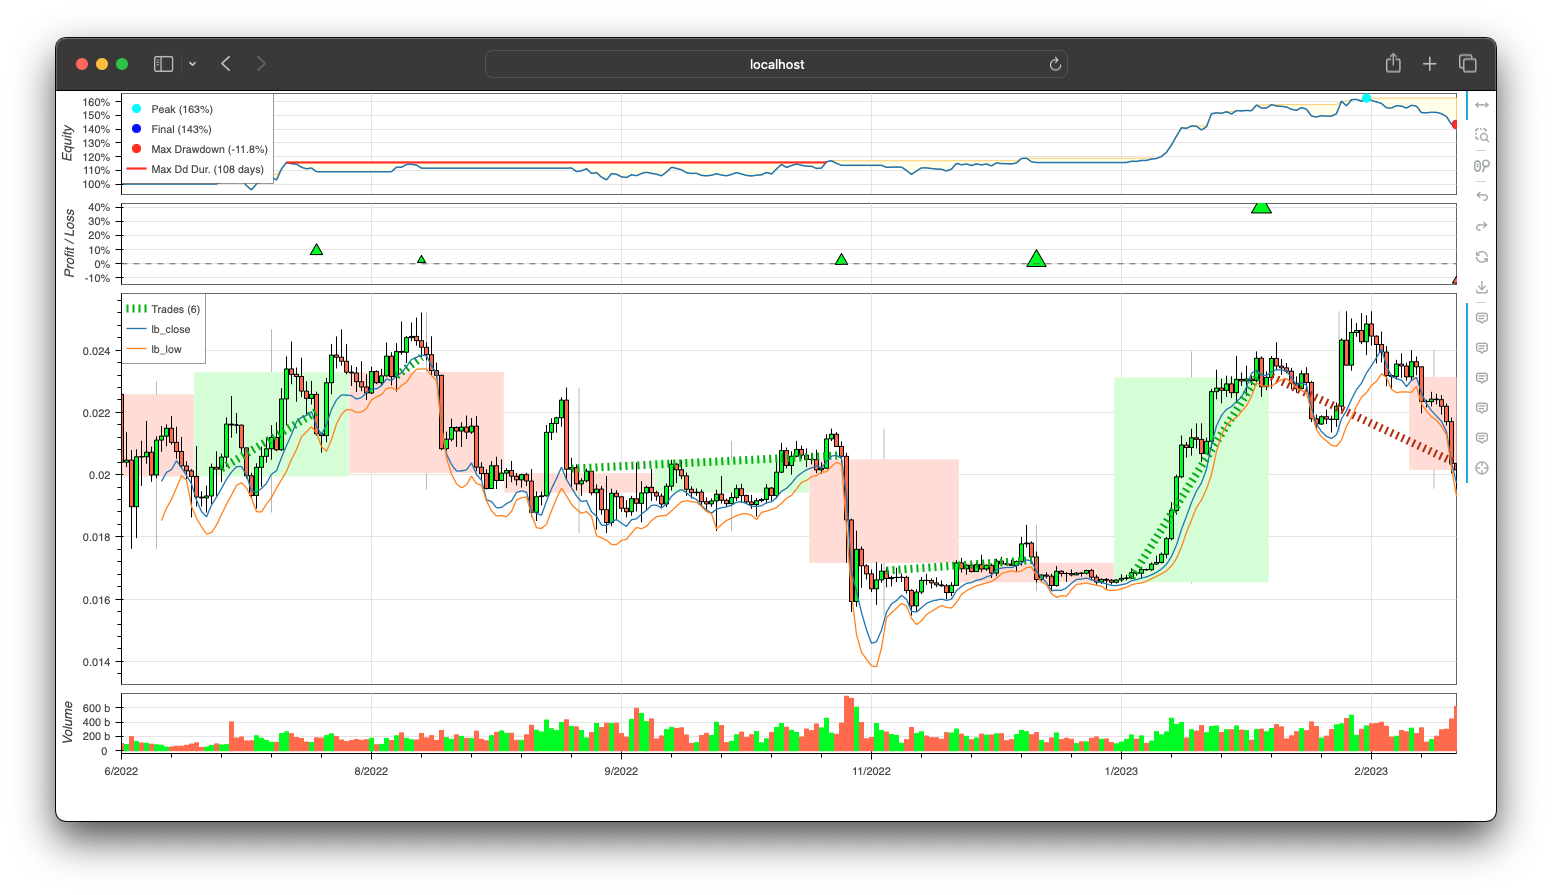
Task: Reload the localhost page
Action: [1054, 64]
